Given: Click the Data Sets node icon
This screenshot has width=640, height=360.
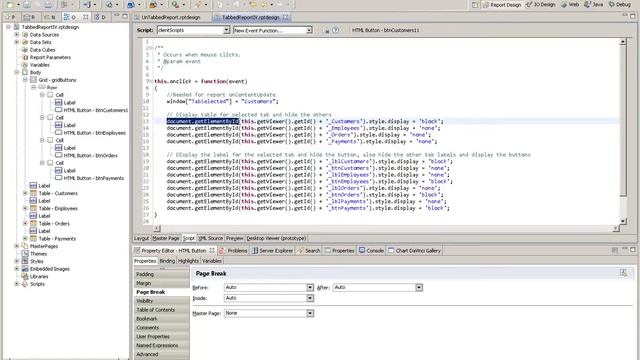Looking at the screenshot, I should pyautogui.click(x=25, y=42).
